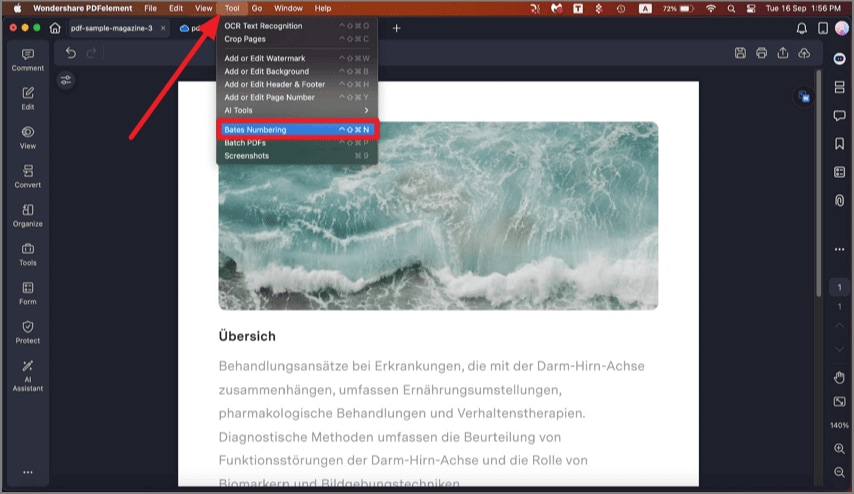Choose Add or Edit Header & Footer
Screen dimensions: 854x494
pos(297,84)
